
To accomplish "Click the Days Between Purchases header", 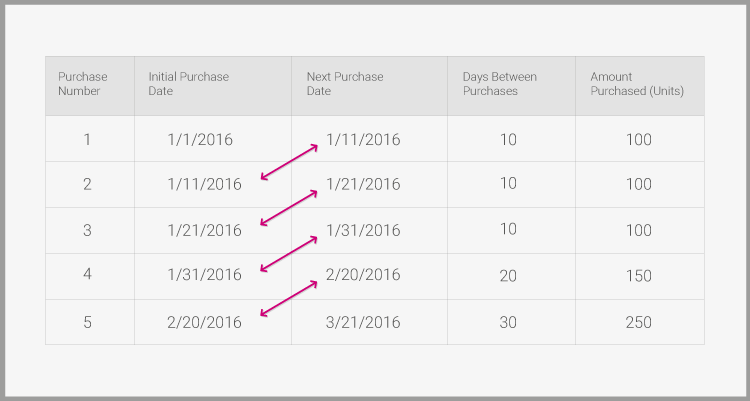I will [499, 84].
